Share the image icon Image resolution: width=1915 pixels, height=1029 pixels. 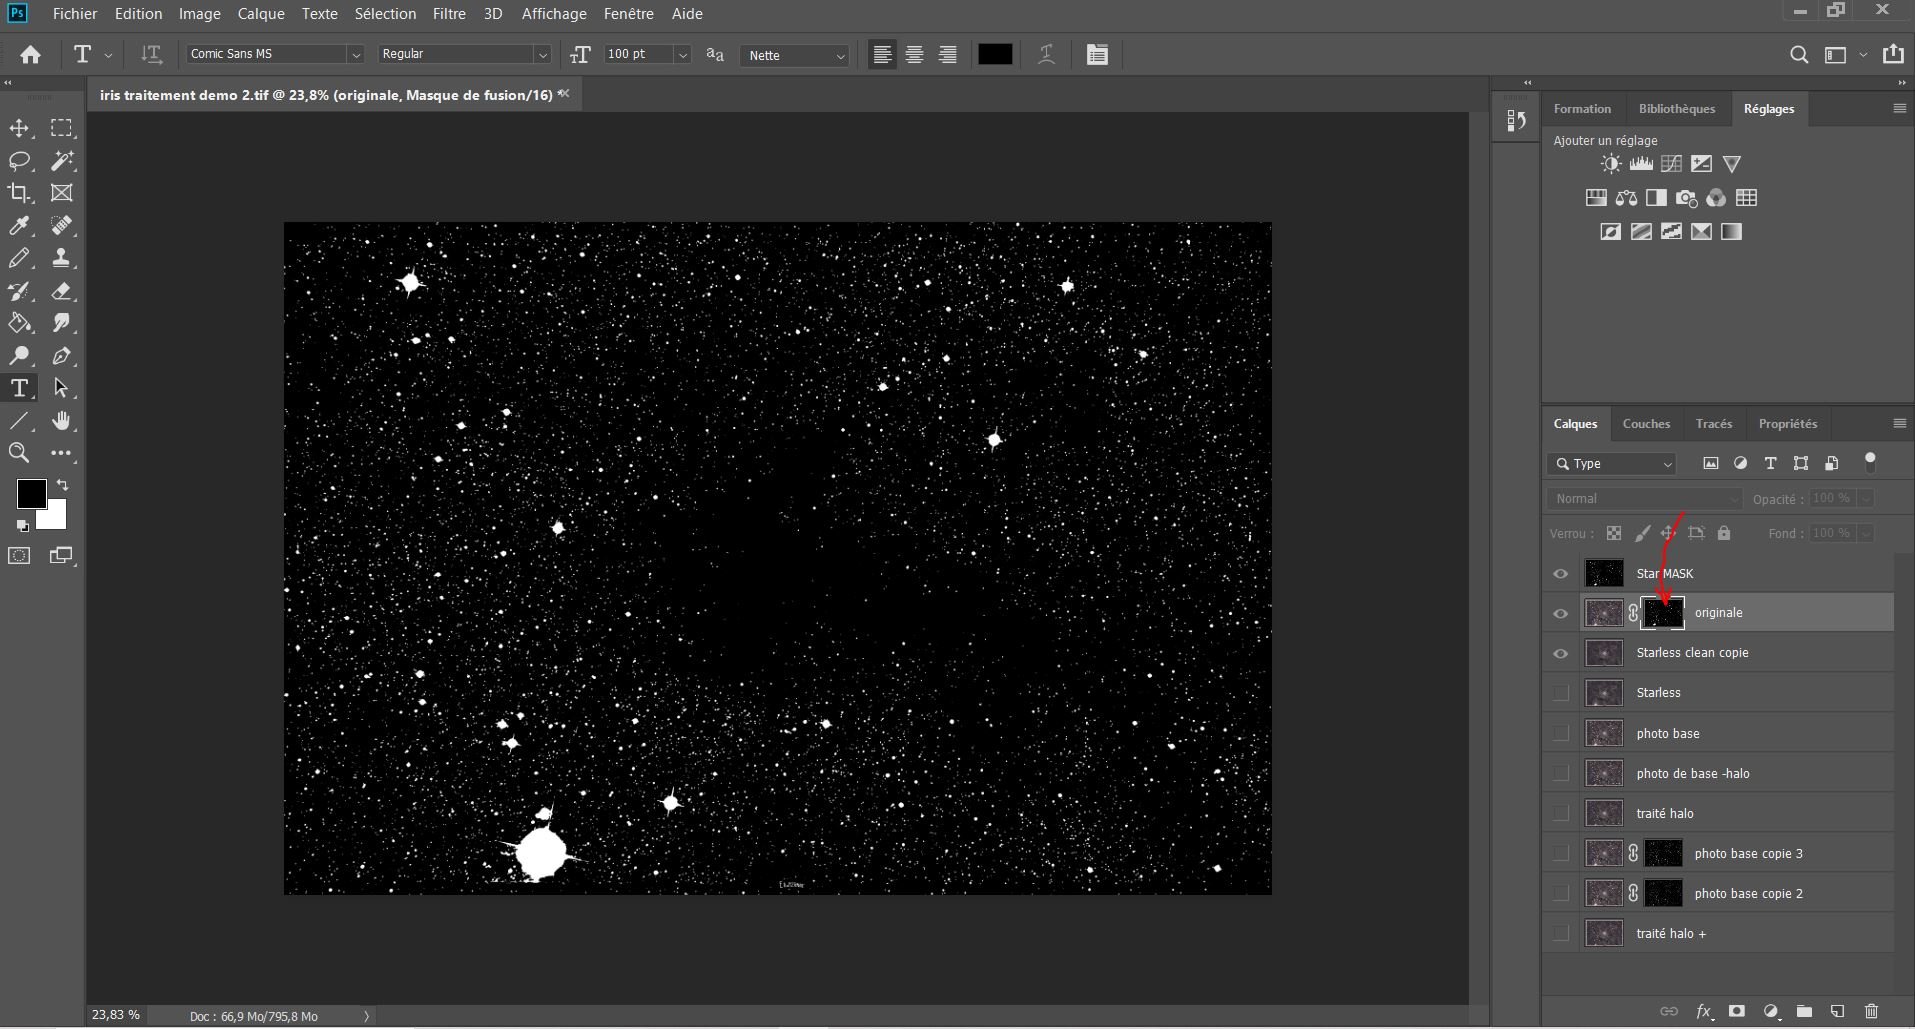pos(1893,54)
